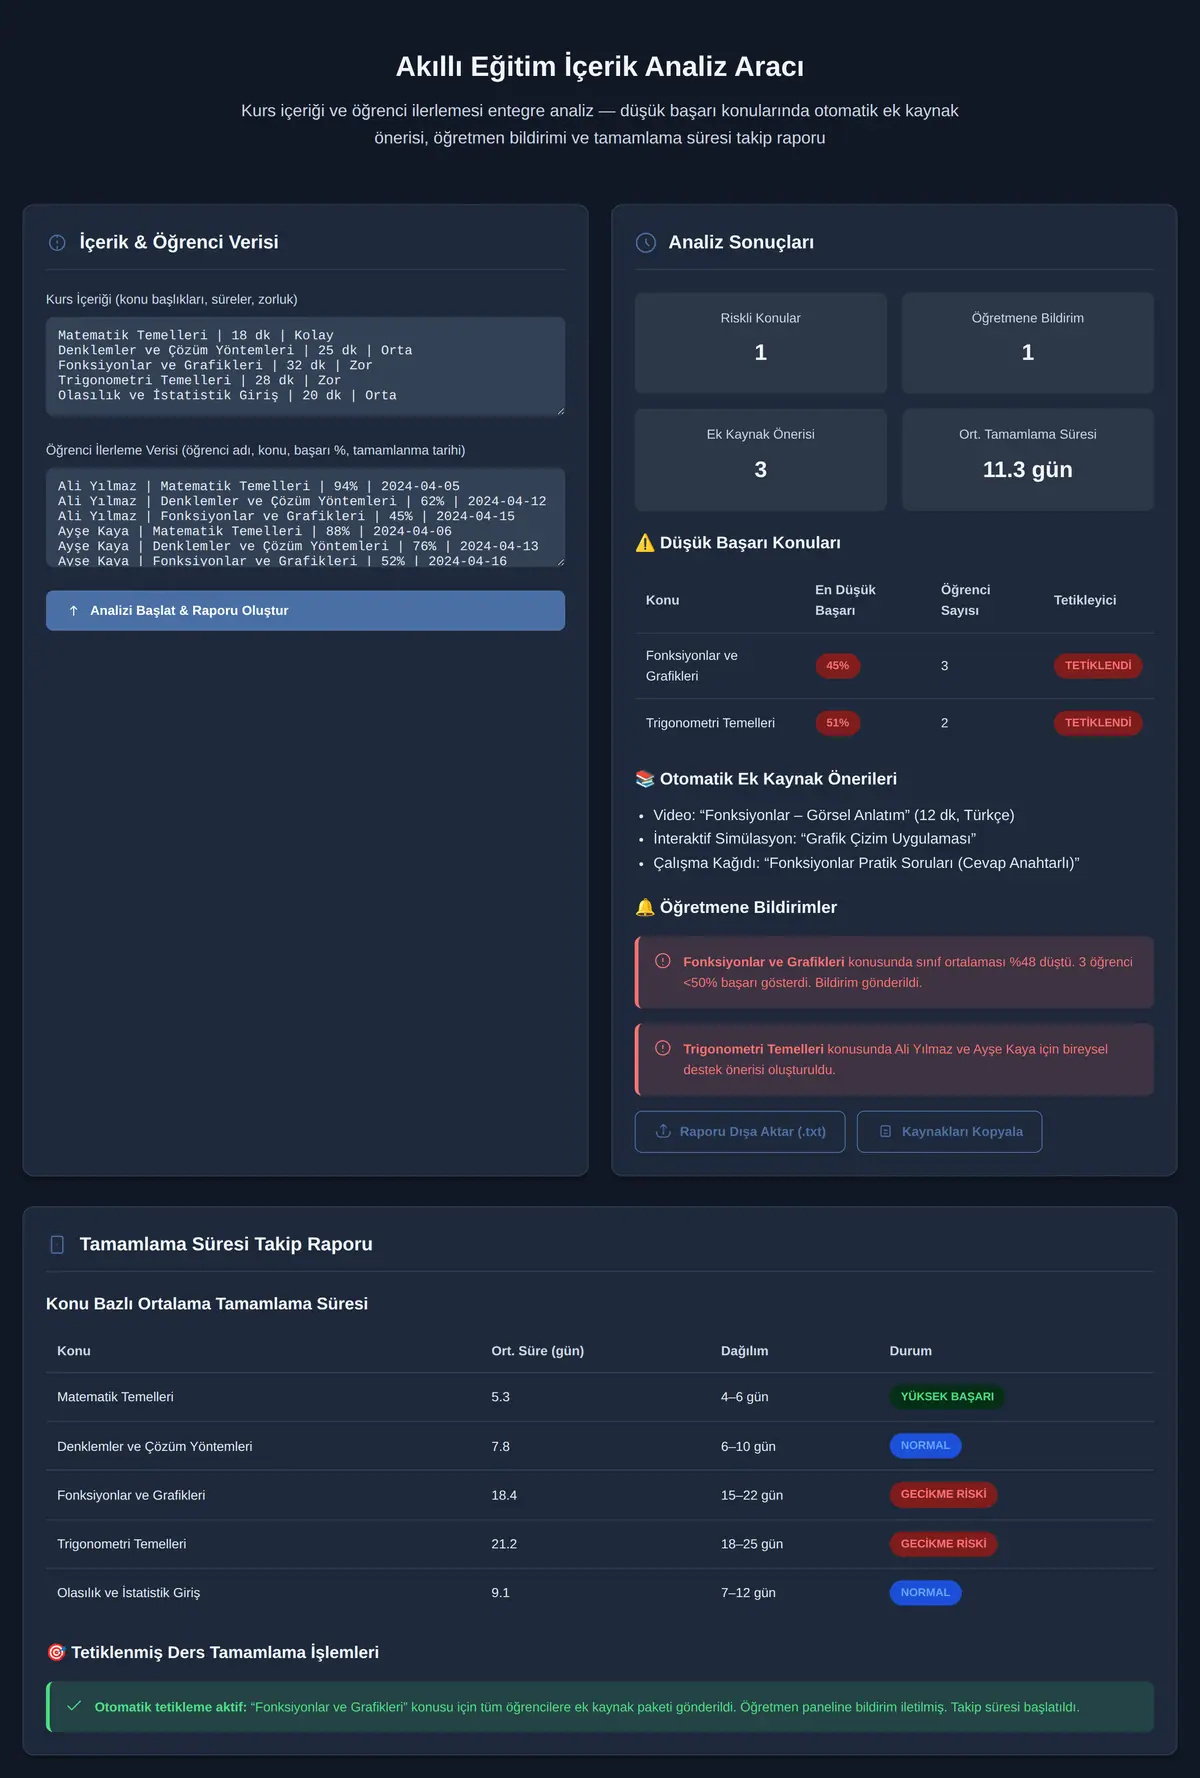Select the "Video: “Fonksiyonlar – Görsel Anlatım”" resource item
This screenshot has height=1778, width=1200.
pos(834,815)
